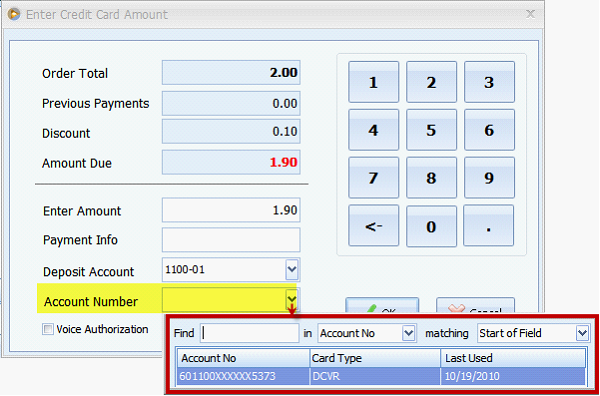
Task: Click the 10/19/2010 last used cell
Action: pyautogui.click(x=513, y=376)
